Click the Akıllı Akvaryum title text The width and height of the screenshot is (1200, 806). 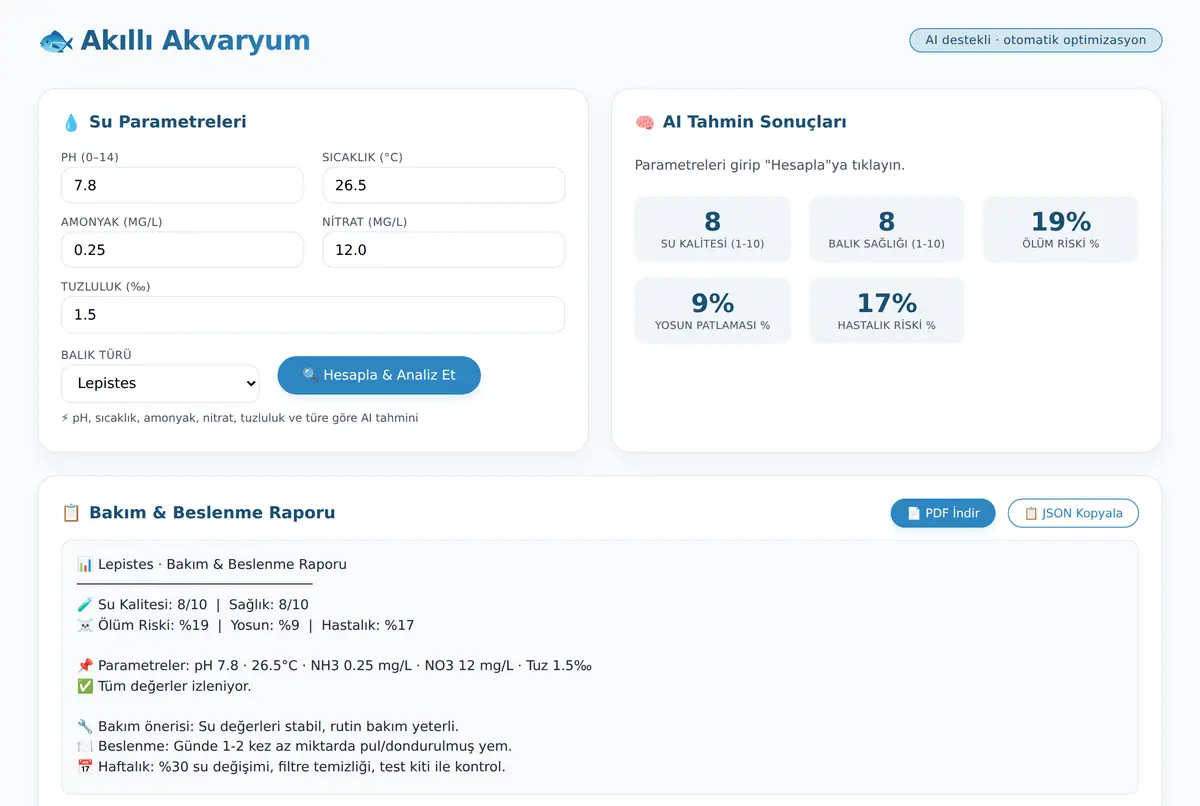click(195, 41)
